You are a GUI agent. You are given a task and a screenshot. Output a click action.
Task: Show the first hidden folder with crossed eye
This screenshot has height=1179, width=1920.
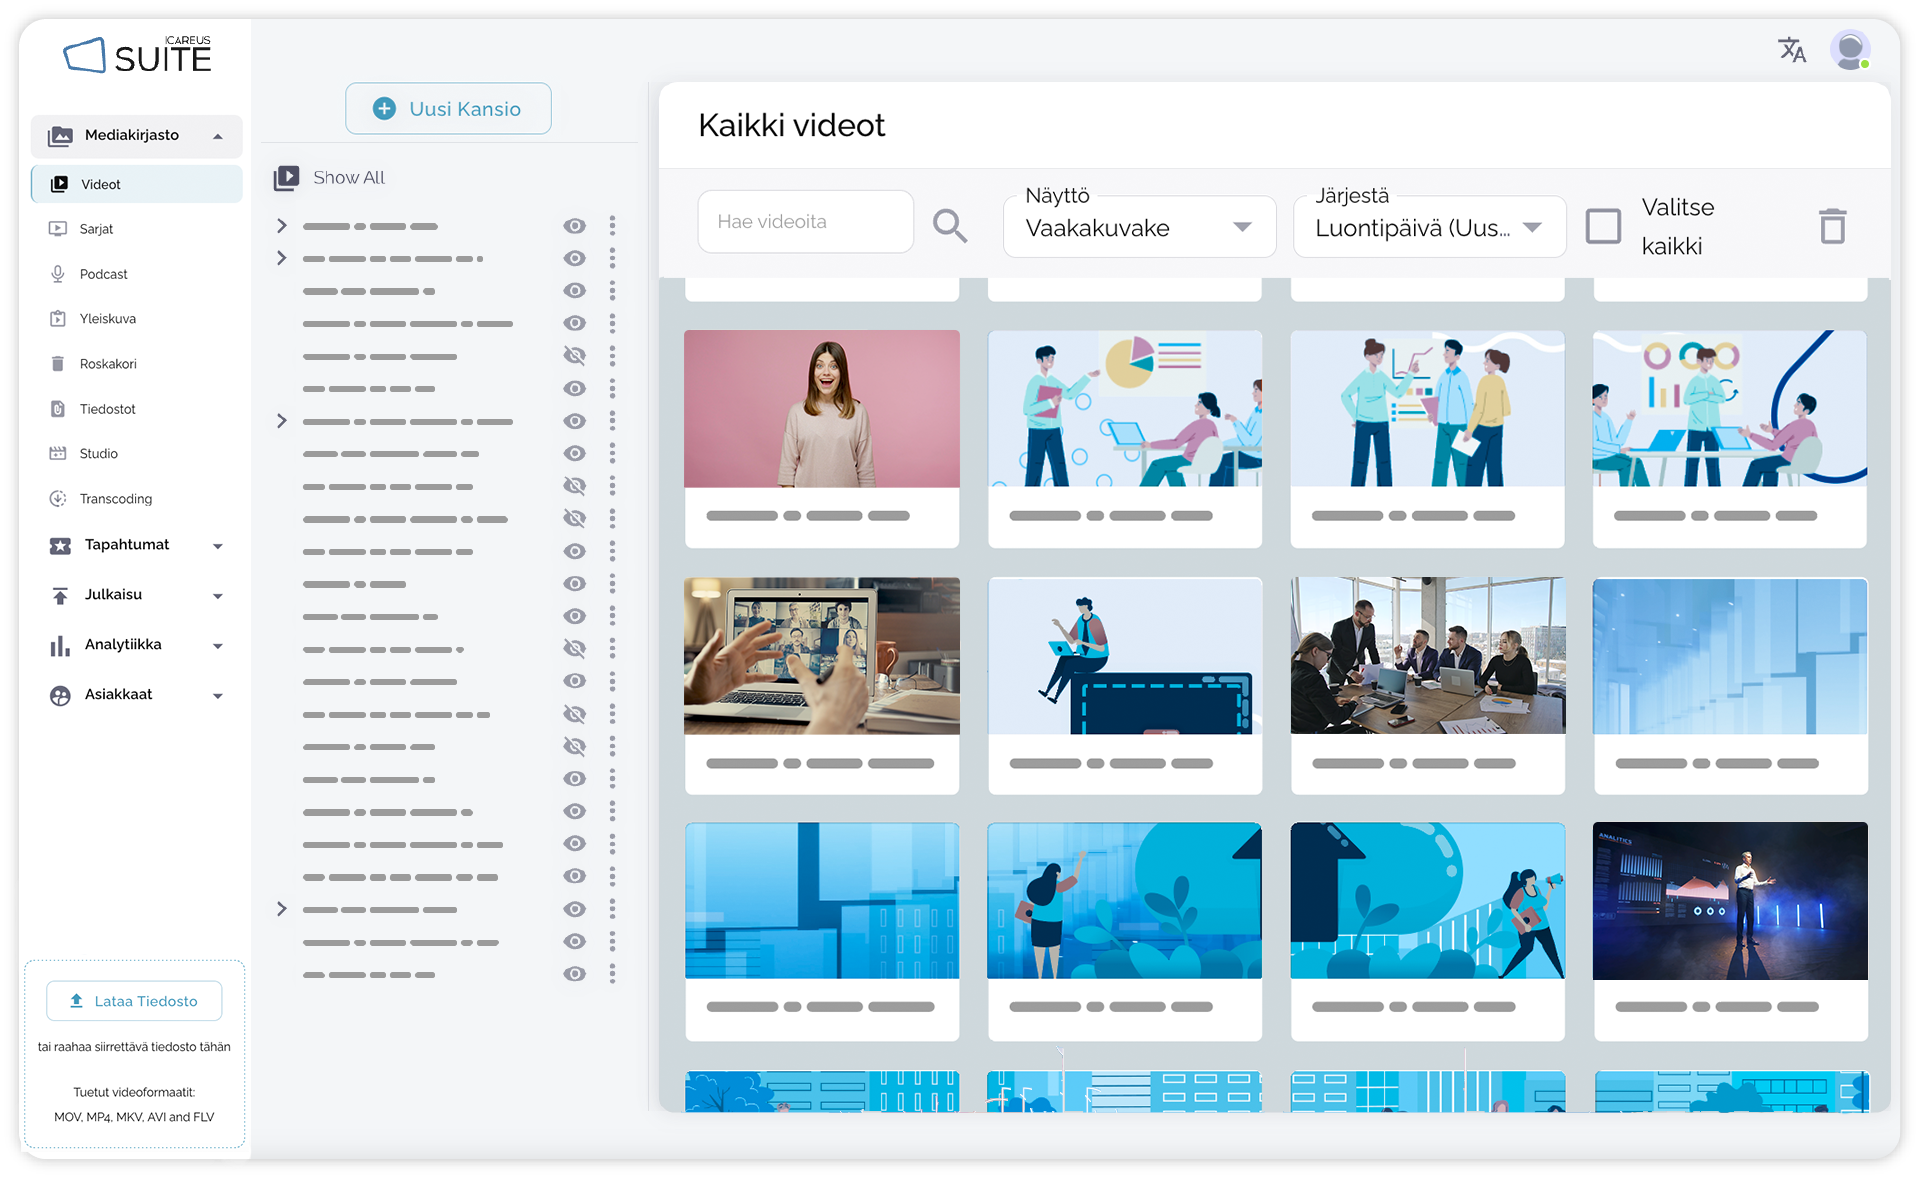(x=574, y=355)
